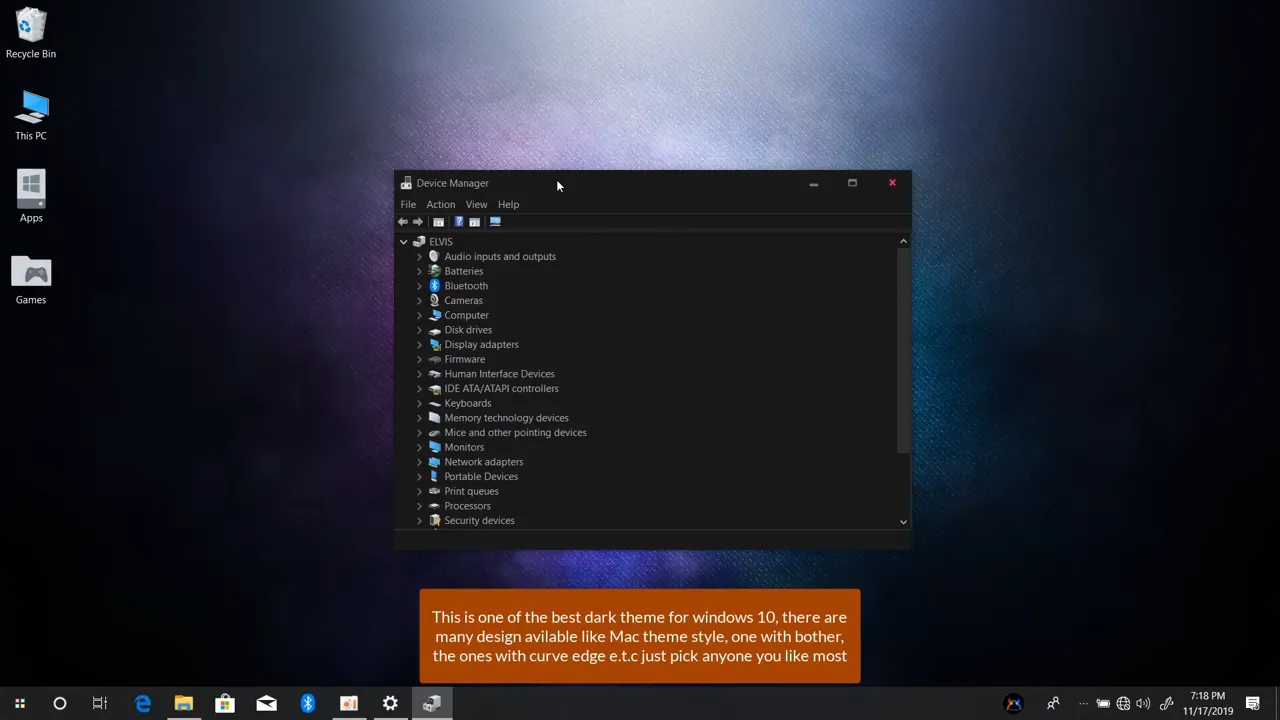Expand the Display adapters arrow

419,345
